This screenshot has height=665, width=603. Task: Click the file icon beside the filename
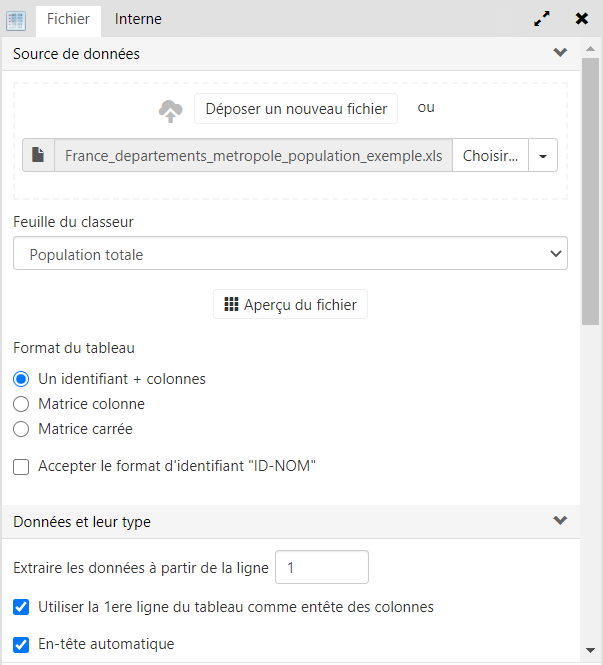38,156
